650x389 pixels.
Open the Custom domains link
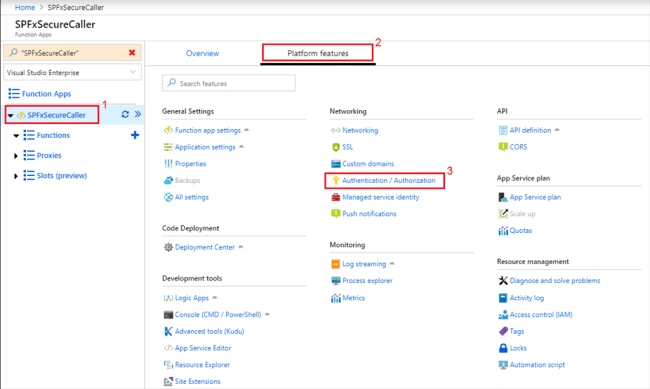coord(368,164)
